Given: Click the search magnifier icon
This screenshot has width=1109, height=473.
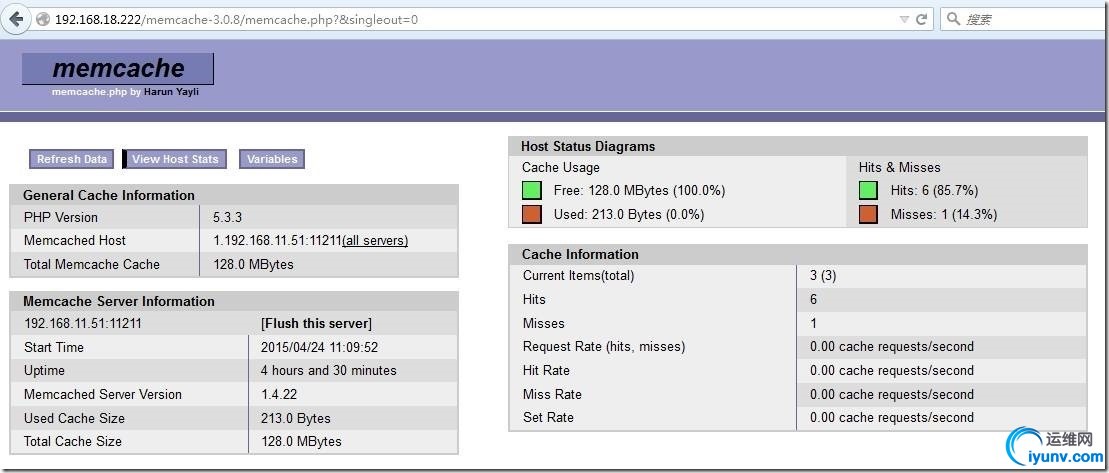Looking at the screenshot, I should coord(953,19).
